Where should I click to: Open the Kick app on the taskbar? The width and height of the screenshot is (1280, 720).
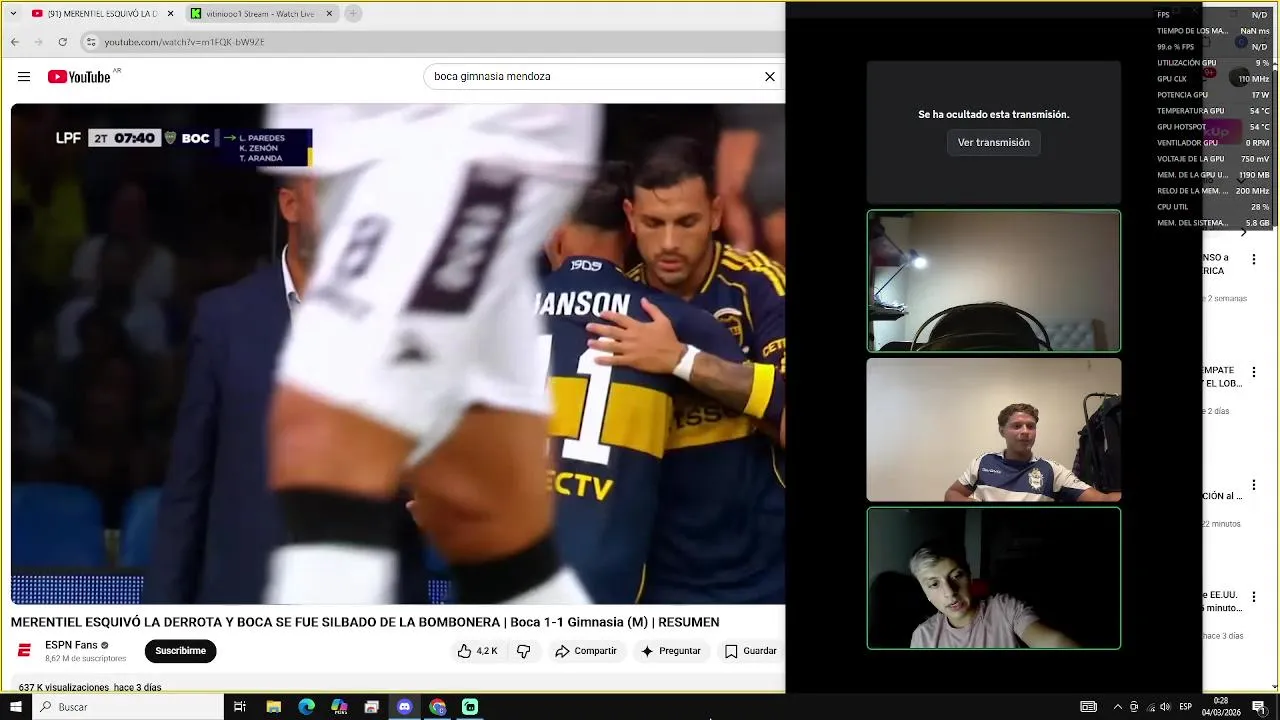pyautogui.click(x=470, y=707)
